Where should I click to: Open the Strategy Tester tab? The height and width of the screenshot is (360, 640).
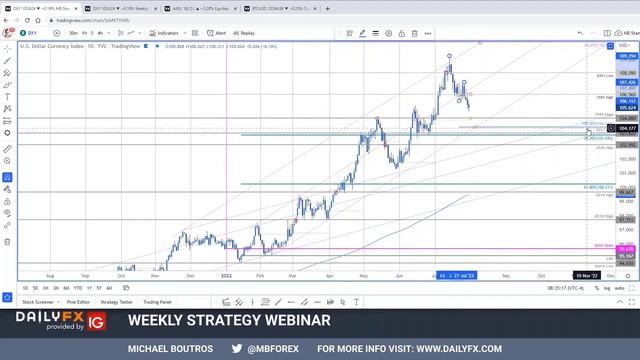coord(116,302)
